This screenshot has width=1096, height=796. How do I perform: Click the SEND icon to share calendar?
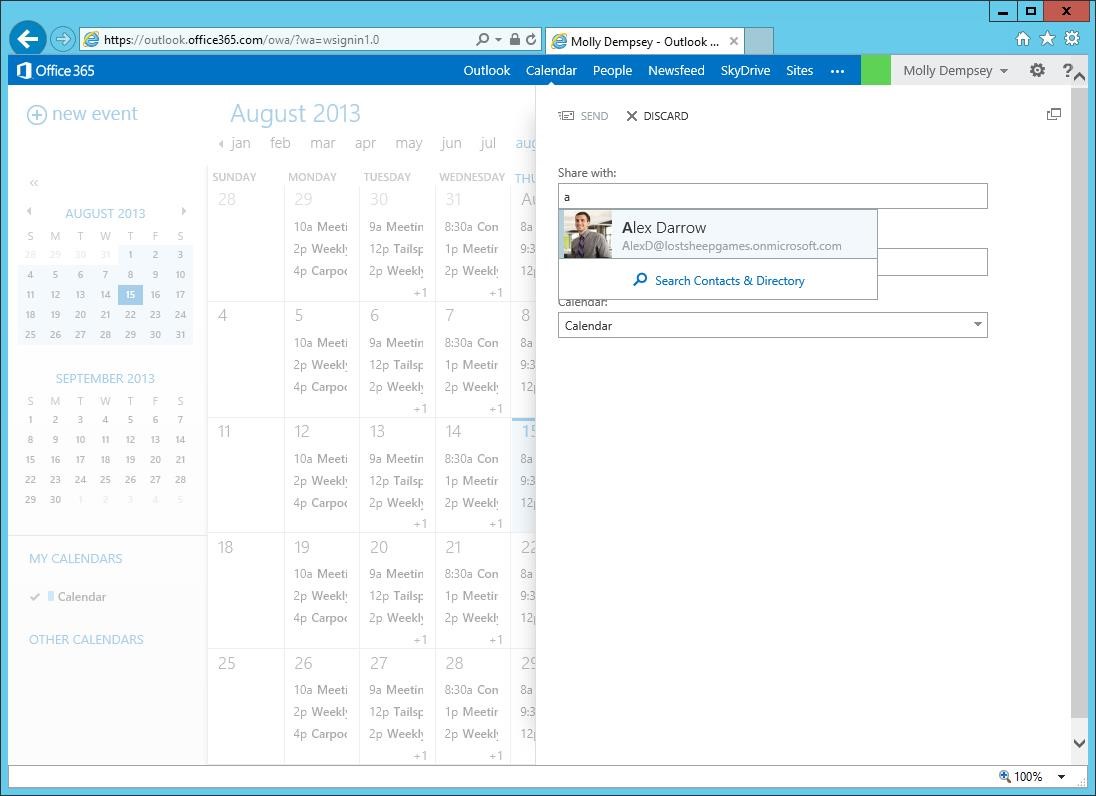pyautogui.click(x=583, y=115)
